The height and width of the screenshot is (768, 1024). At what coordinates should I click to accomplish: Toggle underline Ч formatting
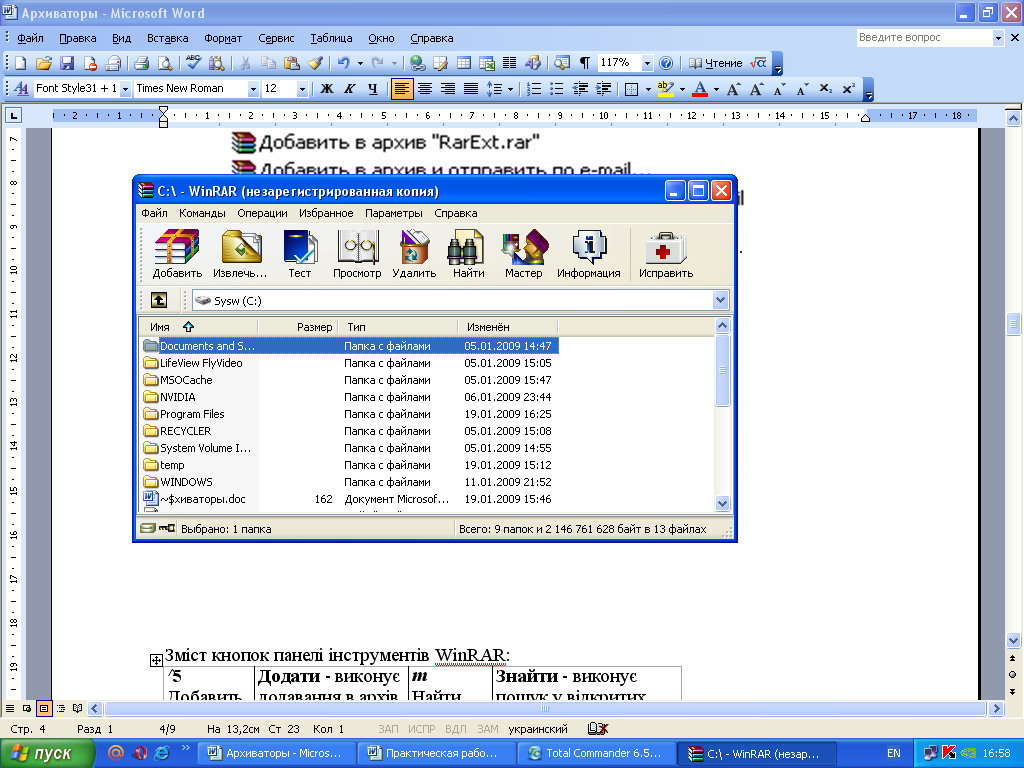(373, 89)
